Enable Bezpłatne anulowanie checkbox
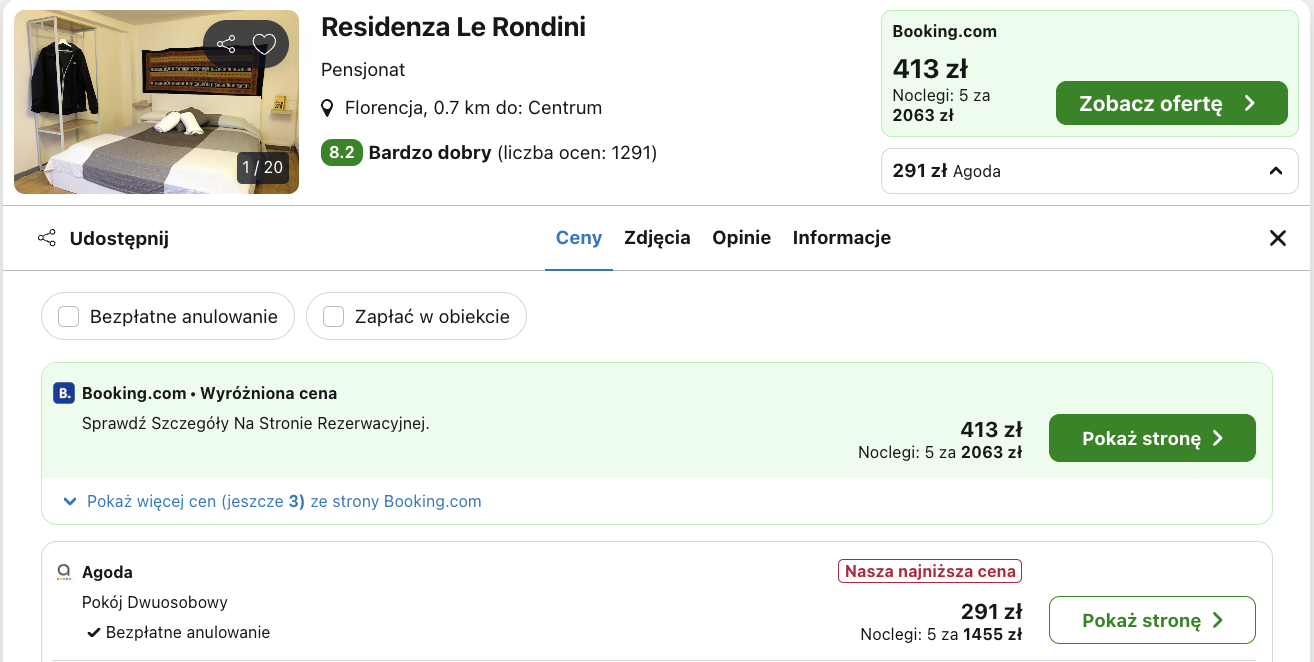 [x=69, y=317]
